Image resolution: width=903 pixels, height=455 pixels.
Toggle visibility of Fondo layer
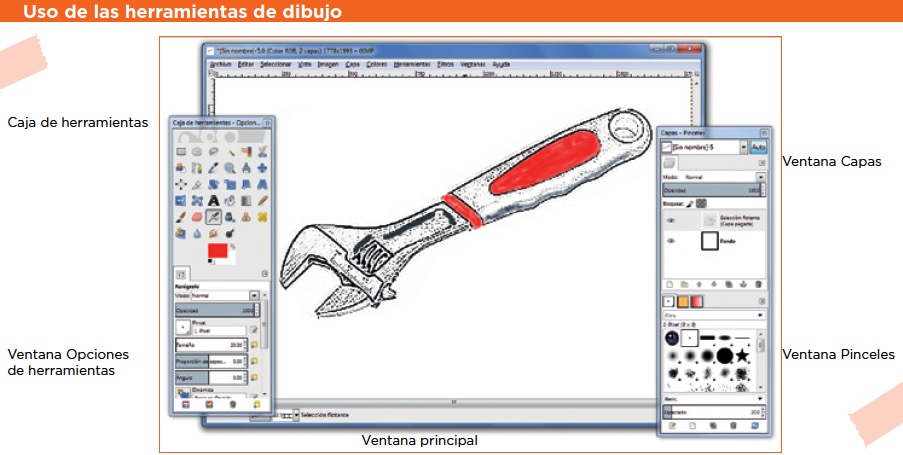(670, 241)
